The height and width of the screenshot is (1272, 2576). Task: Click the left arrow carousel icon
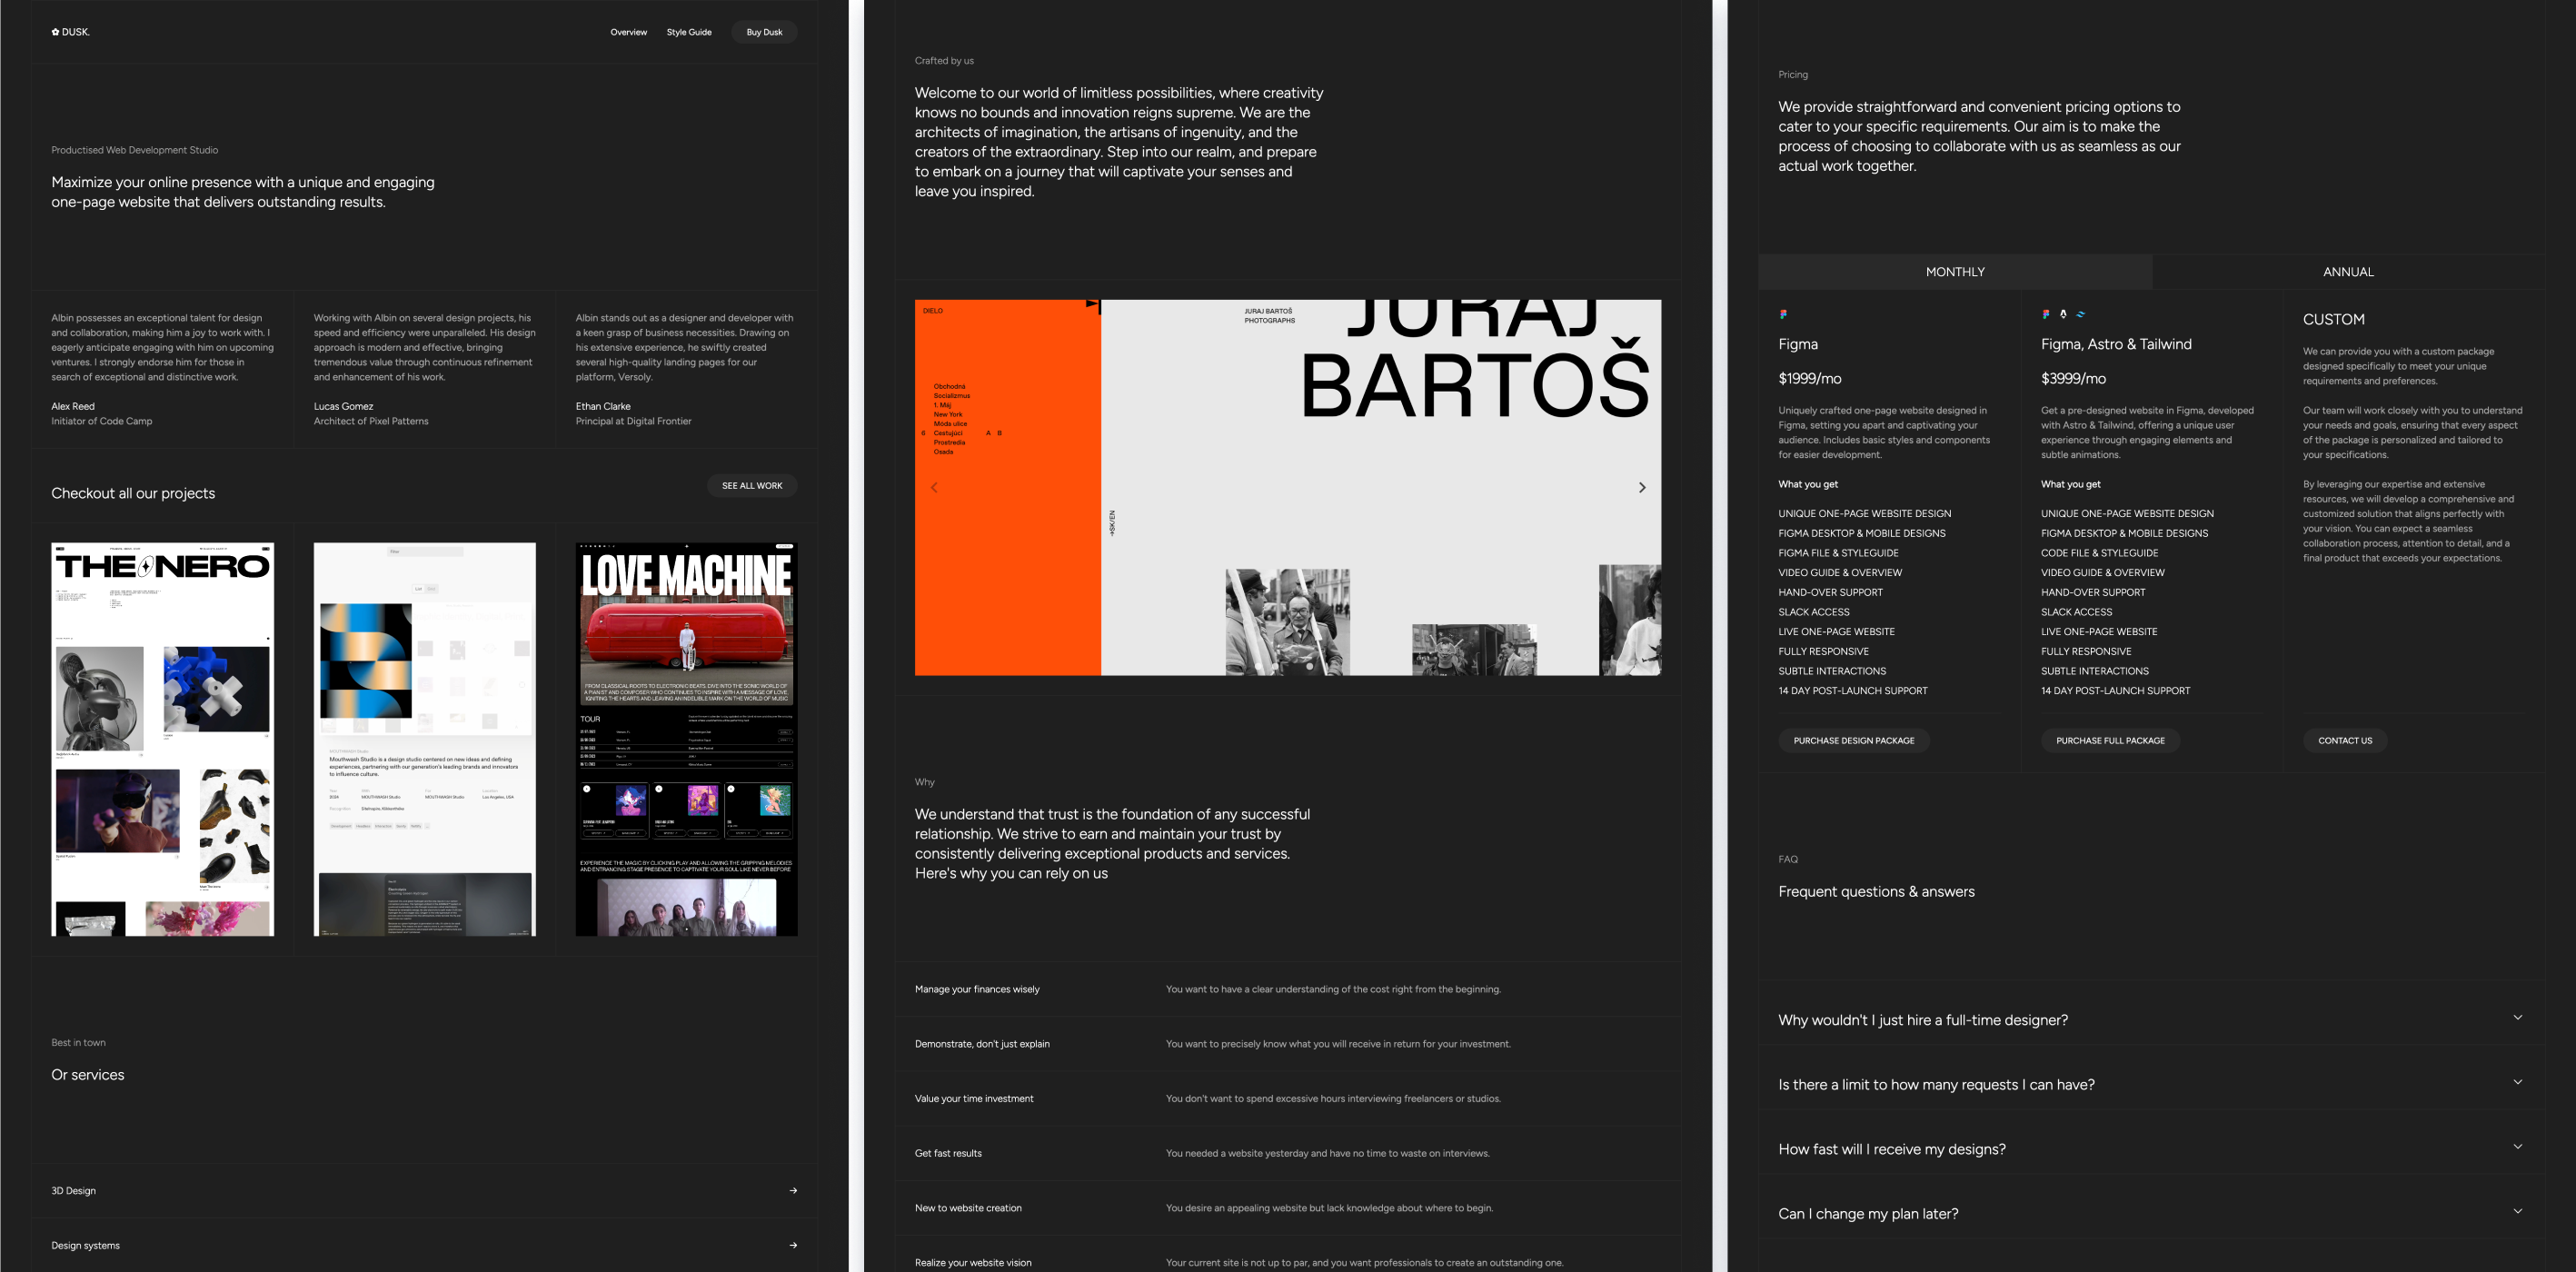tap(935, 486)
